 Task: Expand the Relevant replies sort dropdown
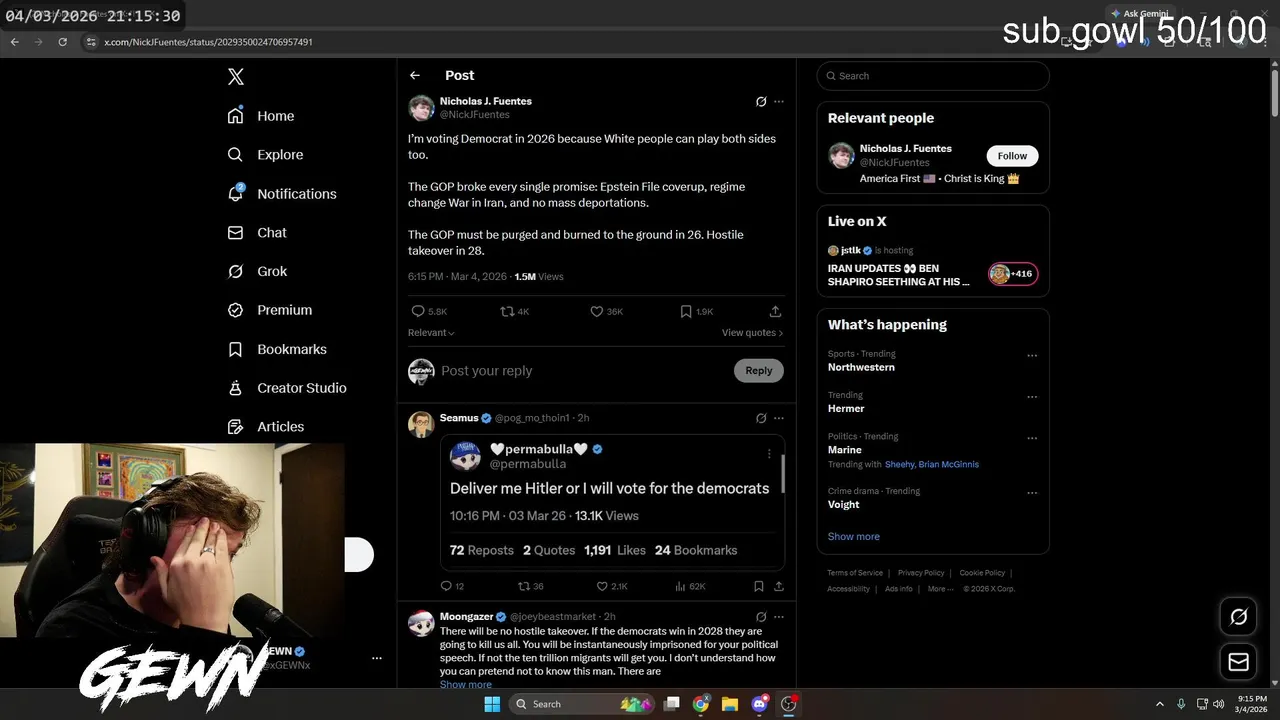point(431,333)
